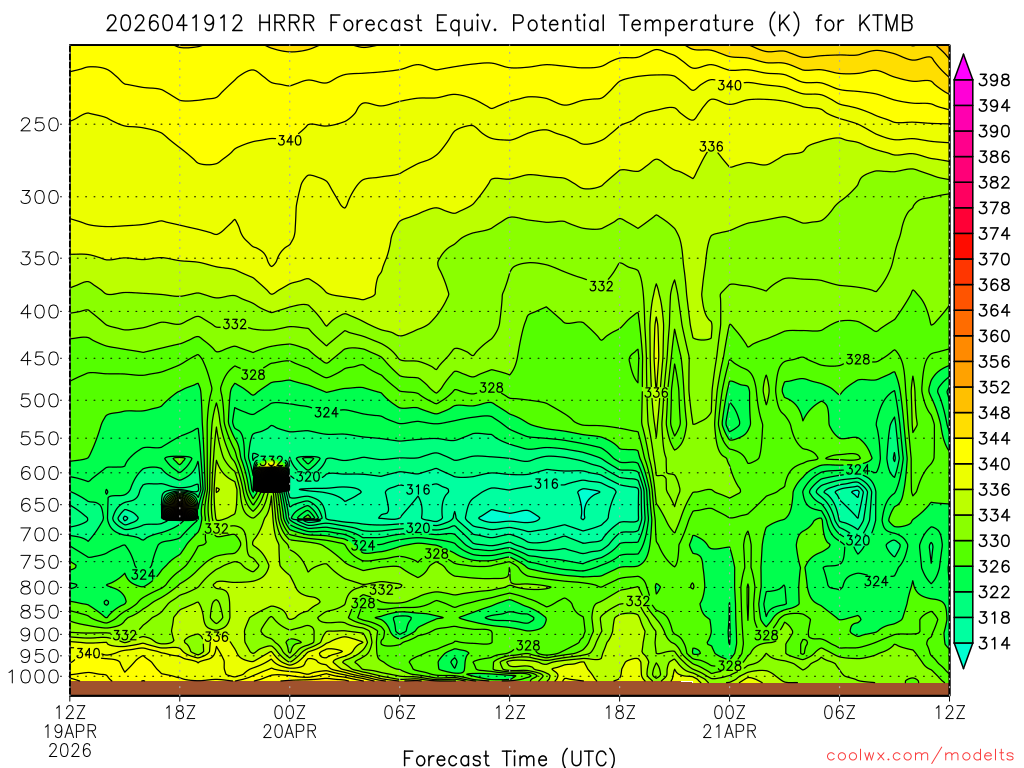The width and height of the screenshot is (1024, 768).
Task: Select the 394 color scale value
Action: 994,106
